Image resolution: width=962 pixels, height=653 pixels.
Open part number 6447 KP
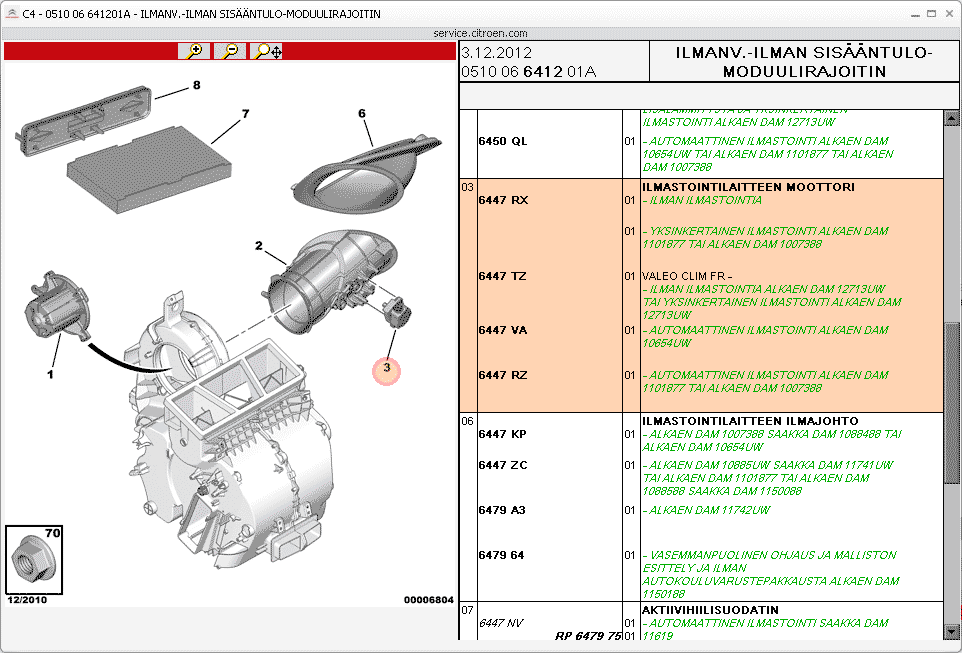[x=503, y=434]
